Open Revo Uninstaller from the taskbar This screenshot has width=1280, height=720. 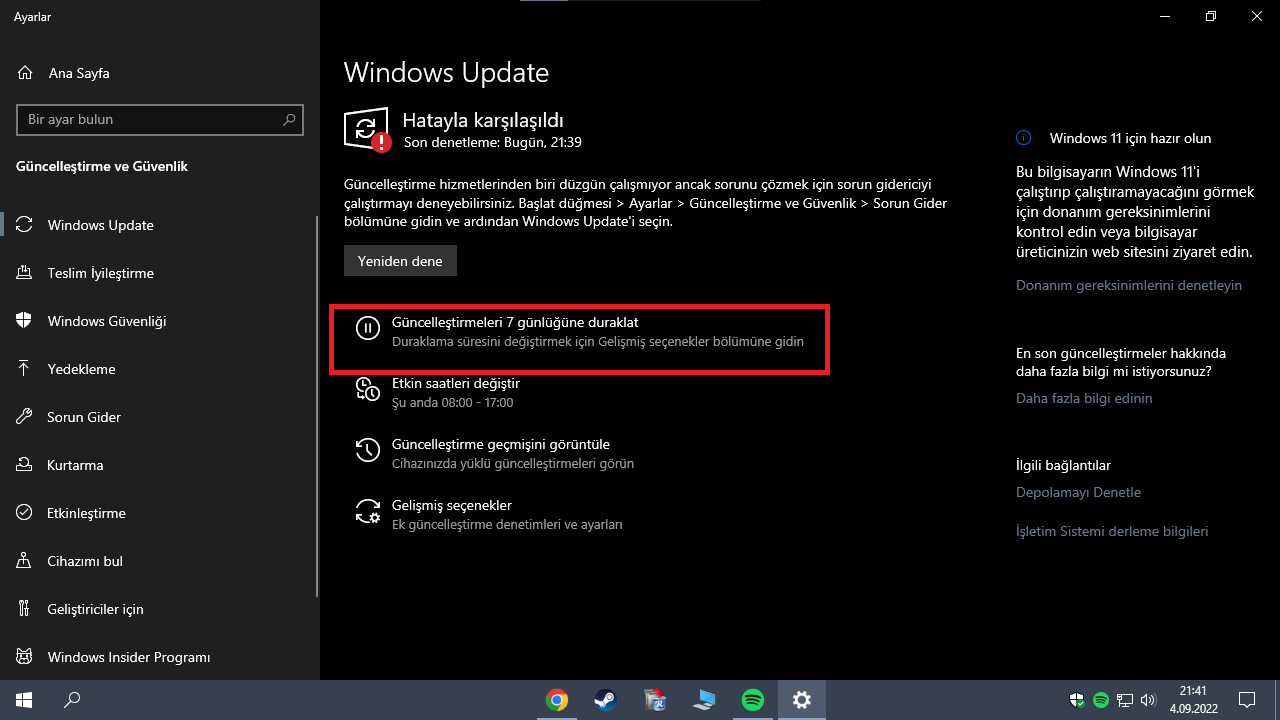655,700
